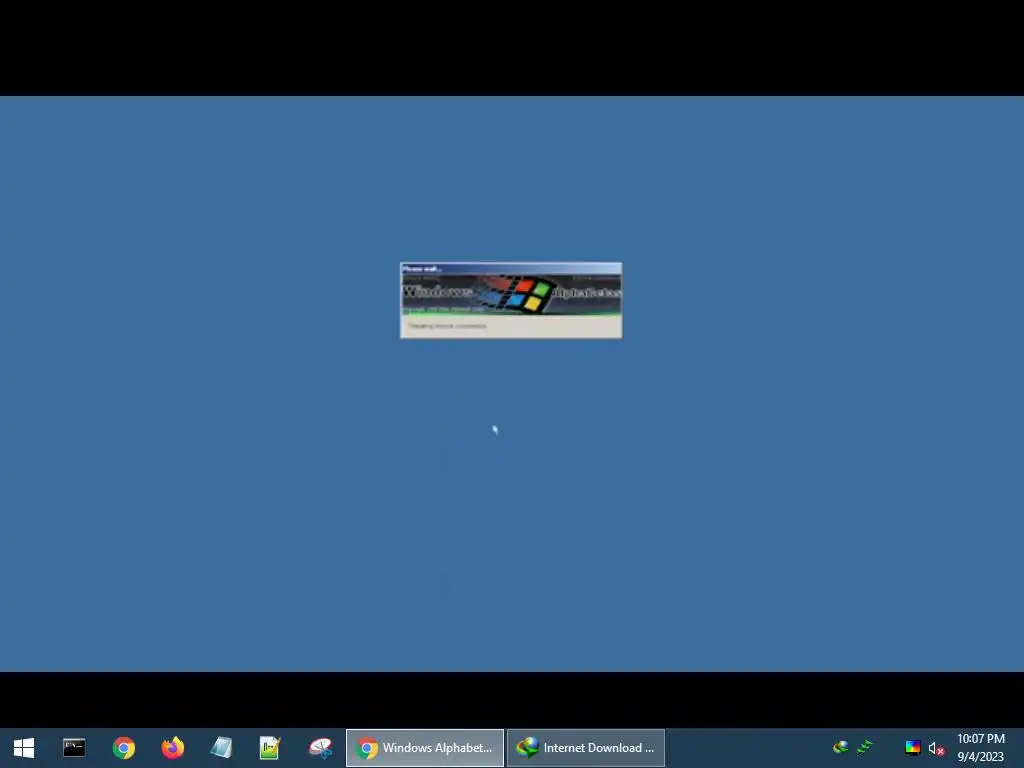Click the Please wait dialog title bar
The height and width of the screenshot is (768, 1024).
click(511, 268)
